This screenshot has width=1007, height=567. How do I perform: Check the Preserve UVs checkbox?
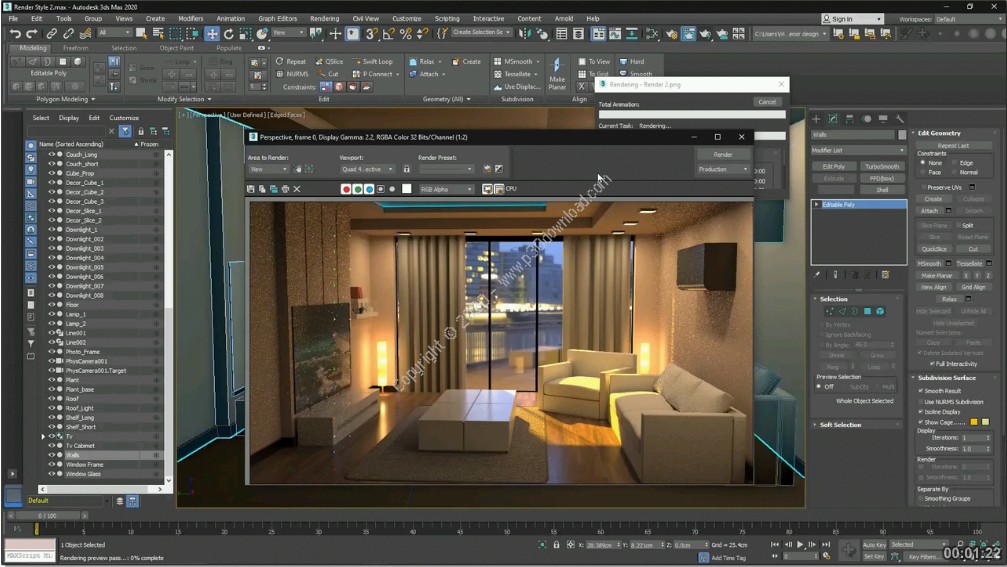(923, 187)
